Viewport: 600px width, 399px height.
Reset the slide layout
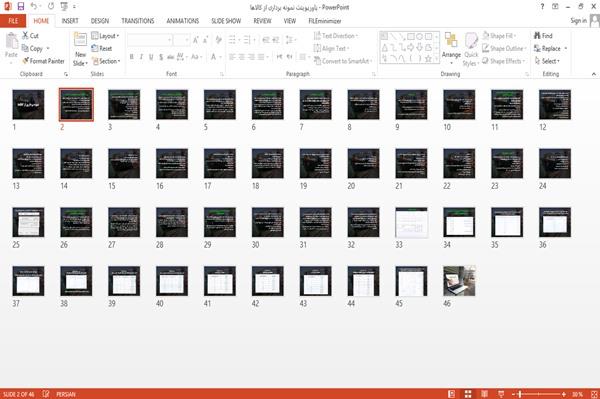[x=102, y=48]
